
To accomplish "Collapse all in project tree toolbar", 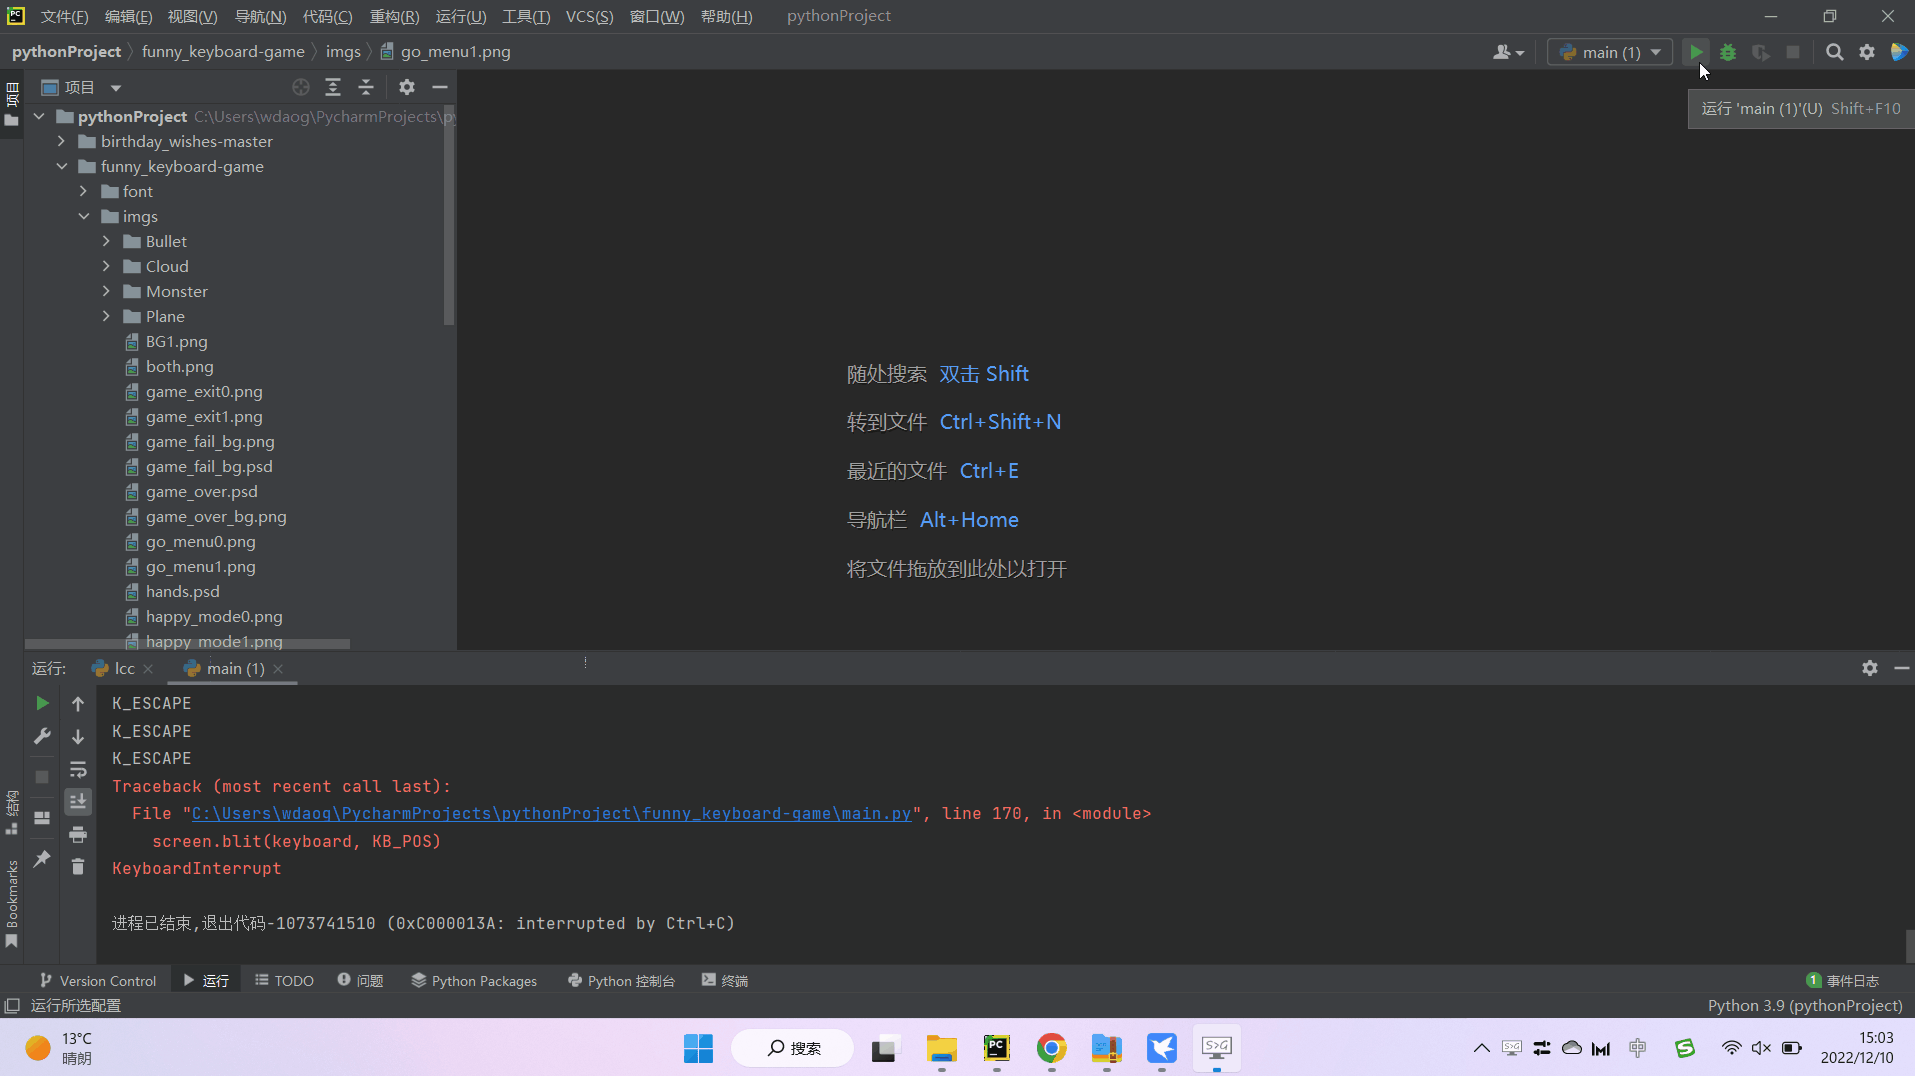I will point(366,87).
